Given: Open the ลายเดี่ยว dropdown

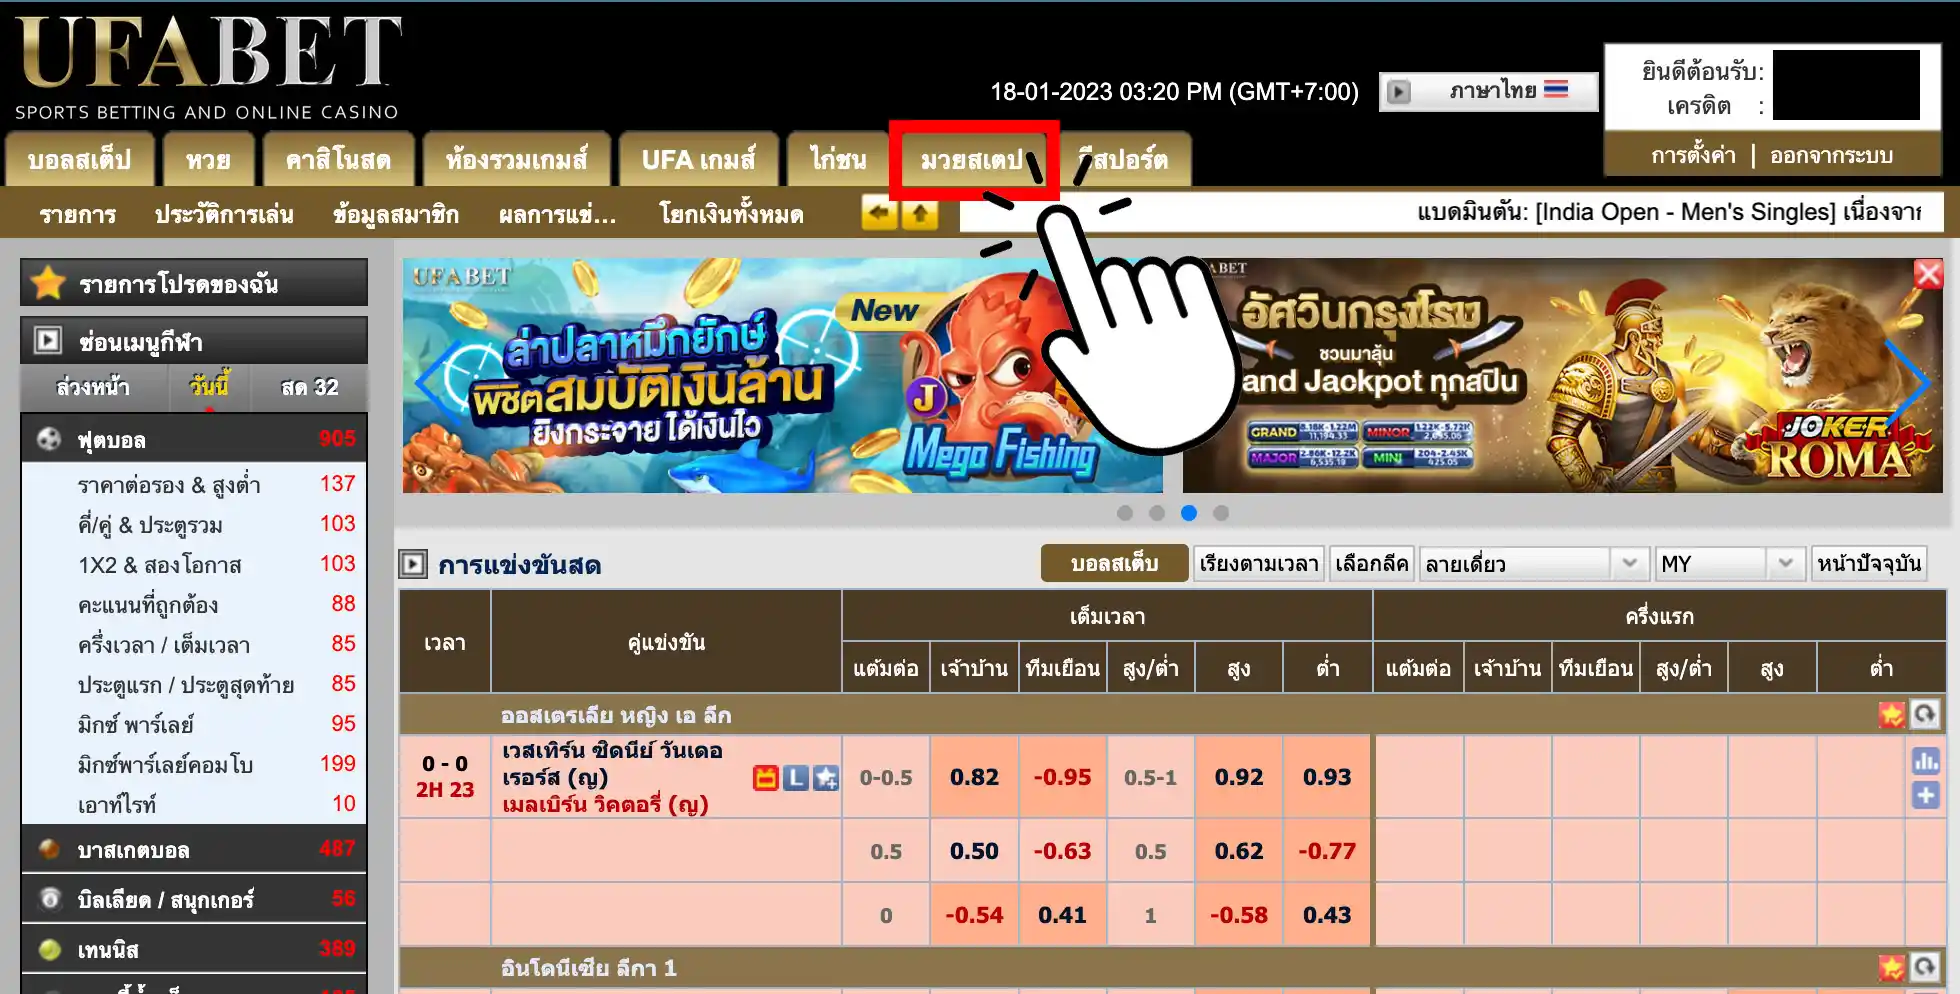Looking at the screenshot, I should [1533, 563].
